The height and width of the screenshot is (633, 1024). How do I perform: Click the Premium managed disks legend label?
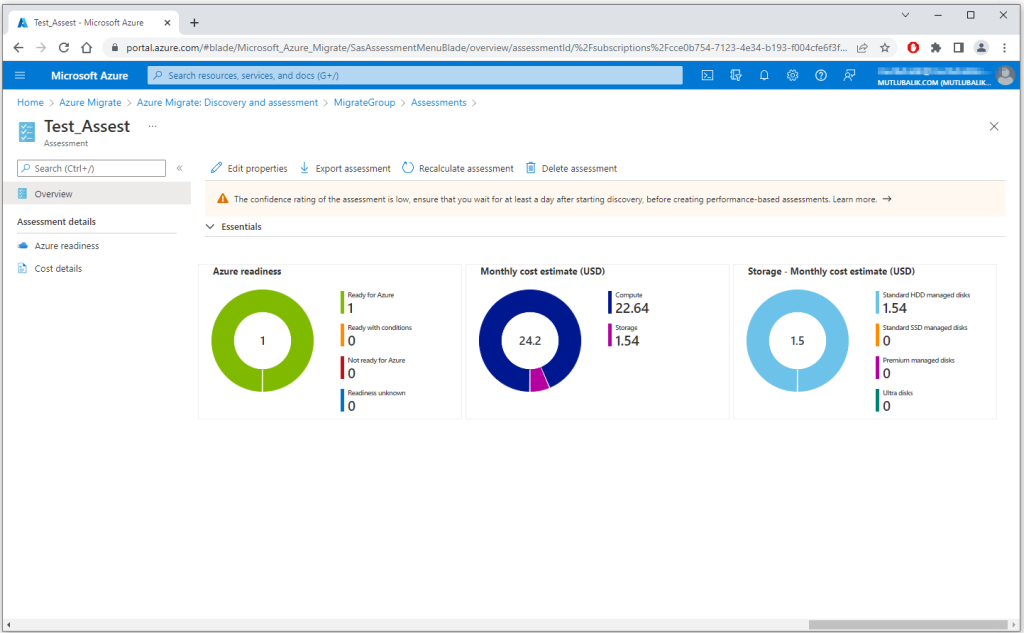pos(918,361)
